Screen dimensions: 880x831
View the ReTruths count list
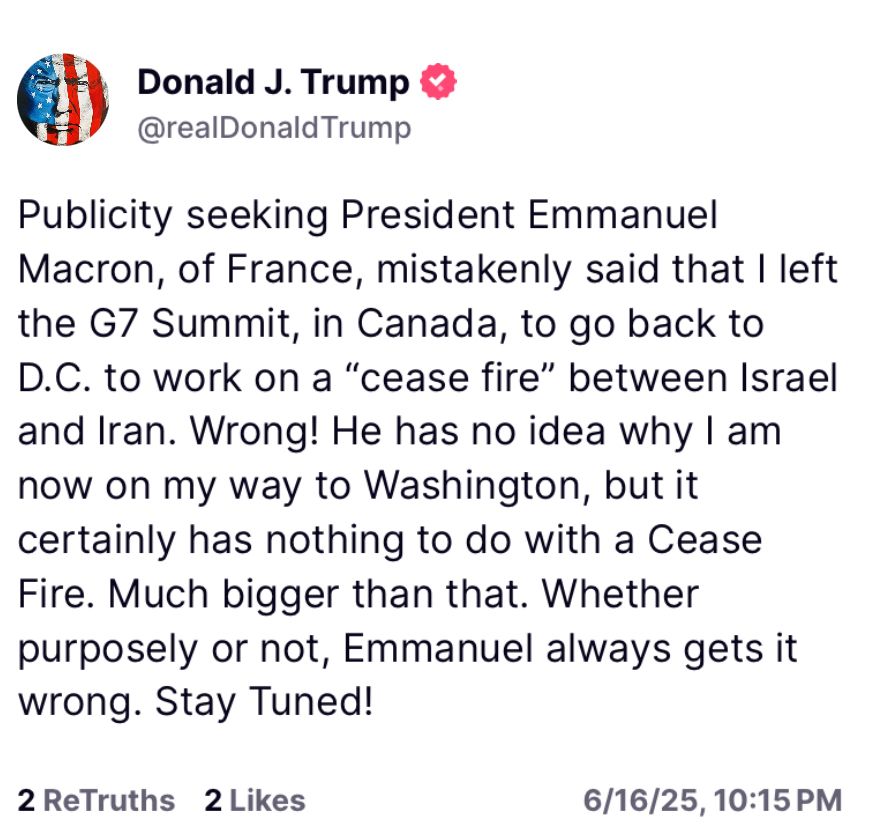(x=96, y=800)
